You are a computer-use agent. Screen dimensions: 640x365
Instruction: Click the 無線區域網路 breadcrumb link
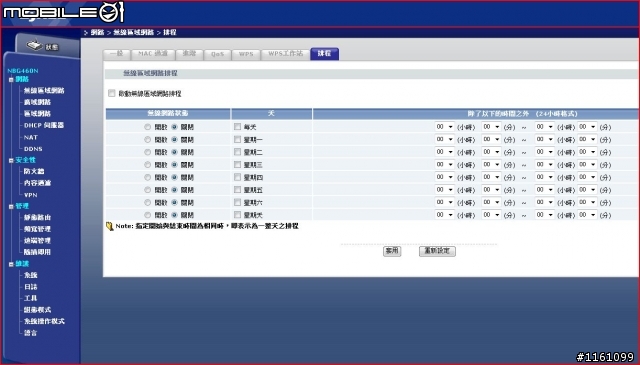tap(134, 32)
